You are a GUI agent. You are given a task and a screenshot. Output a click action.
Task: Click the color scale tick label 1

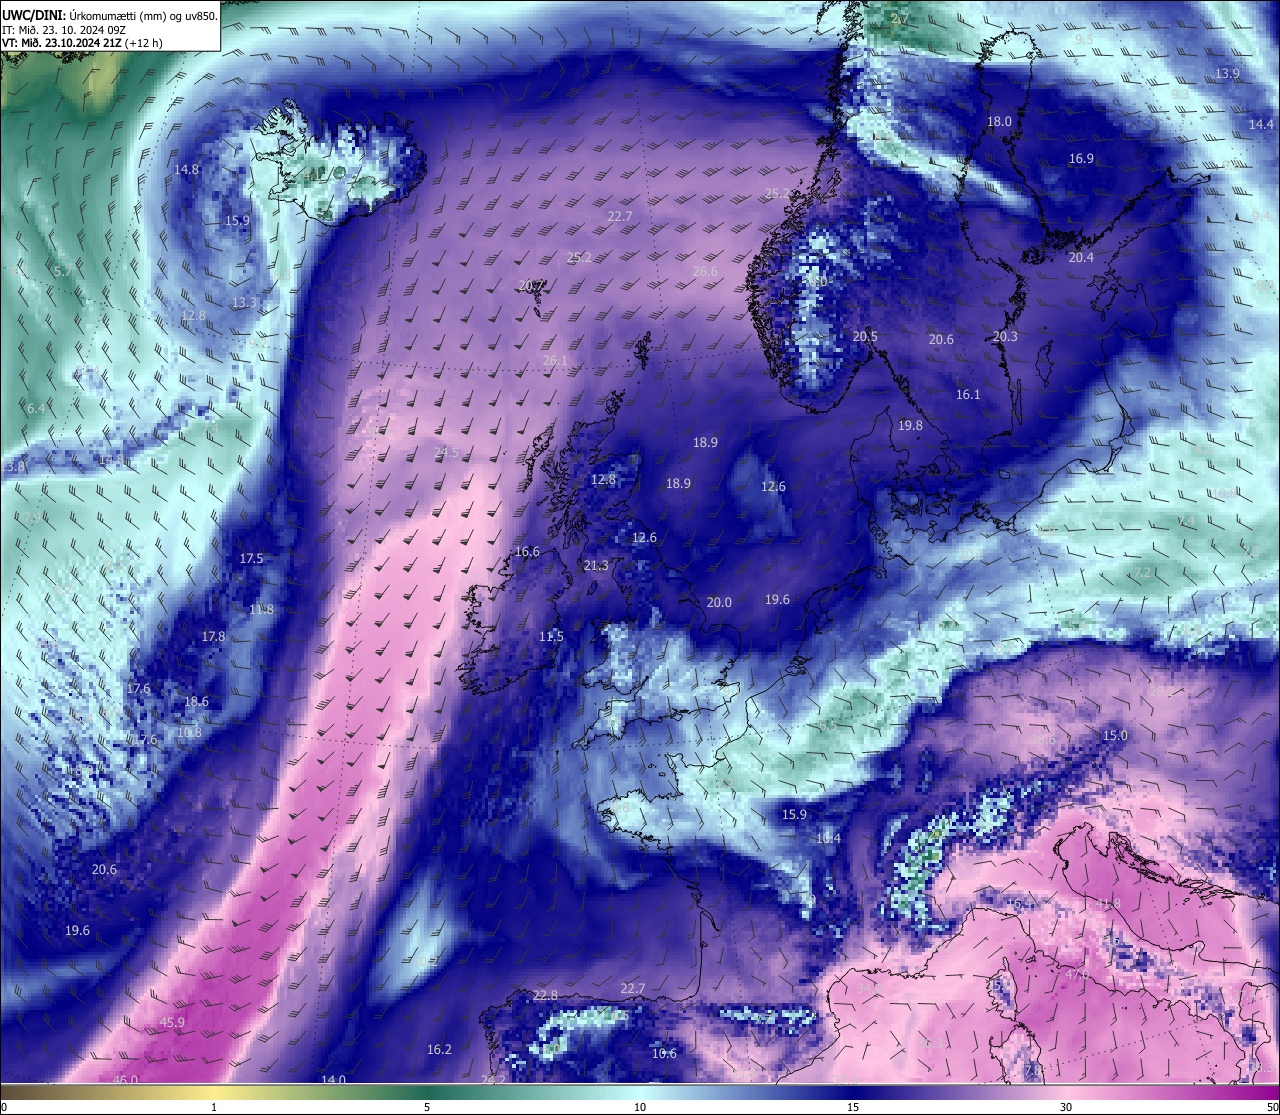[214, 1108]
